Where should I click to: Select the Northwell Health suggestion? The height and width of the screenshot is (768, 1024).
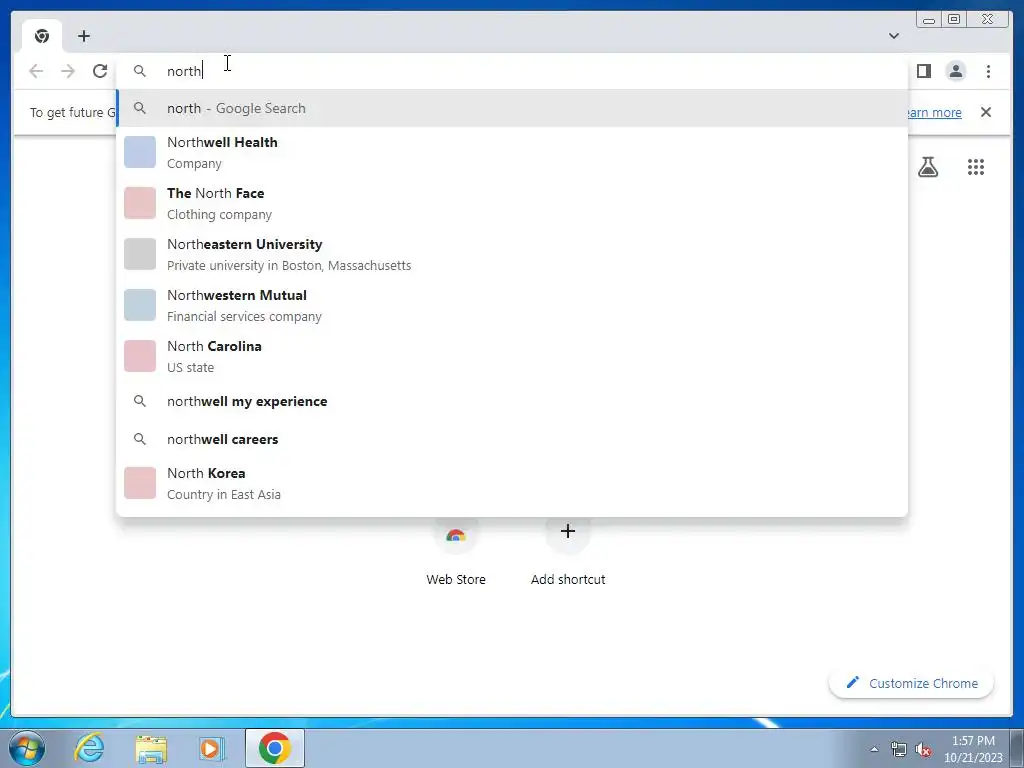click(x=512, y=152)
